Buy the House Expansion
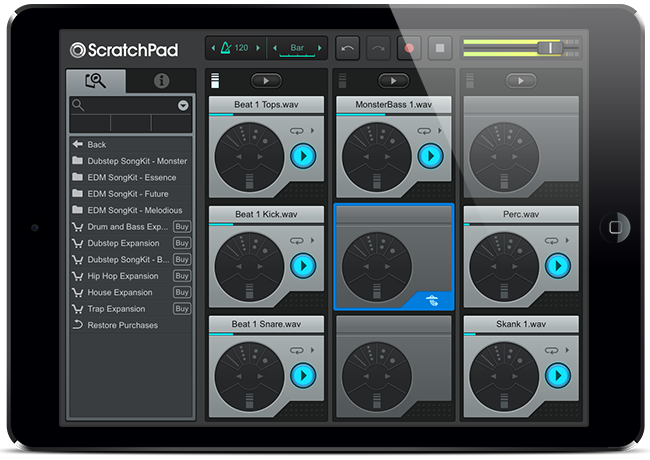This screenshot has height=460, width=650. point(182,292)
